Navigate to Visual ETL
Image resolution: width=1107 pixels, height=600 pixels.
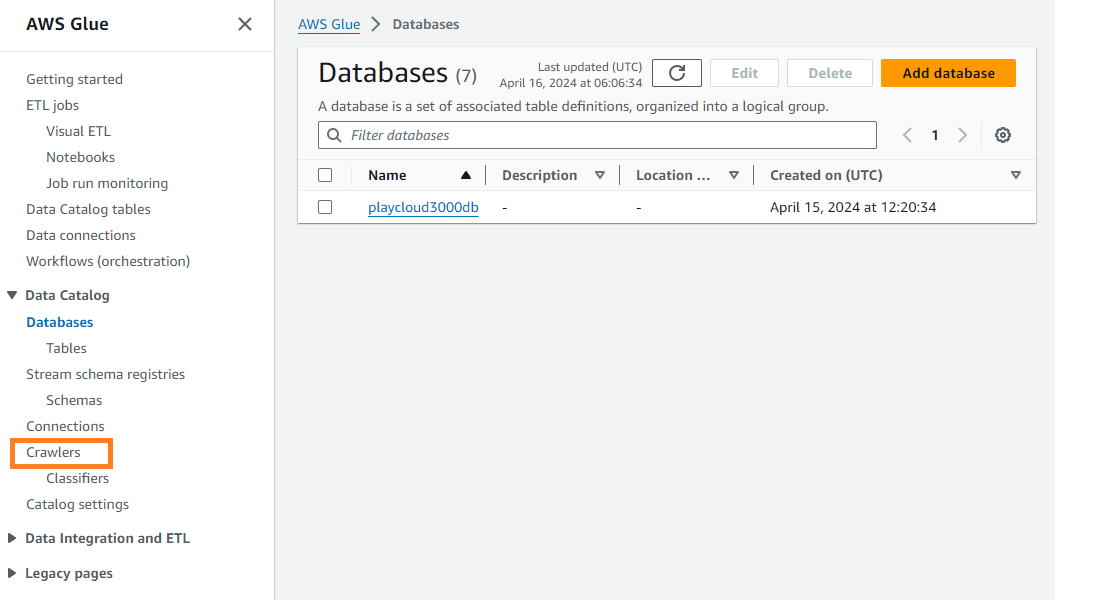tap(78, 131)
